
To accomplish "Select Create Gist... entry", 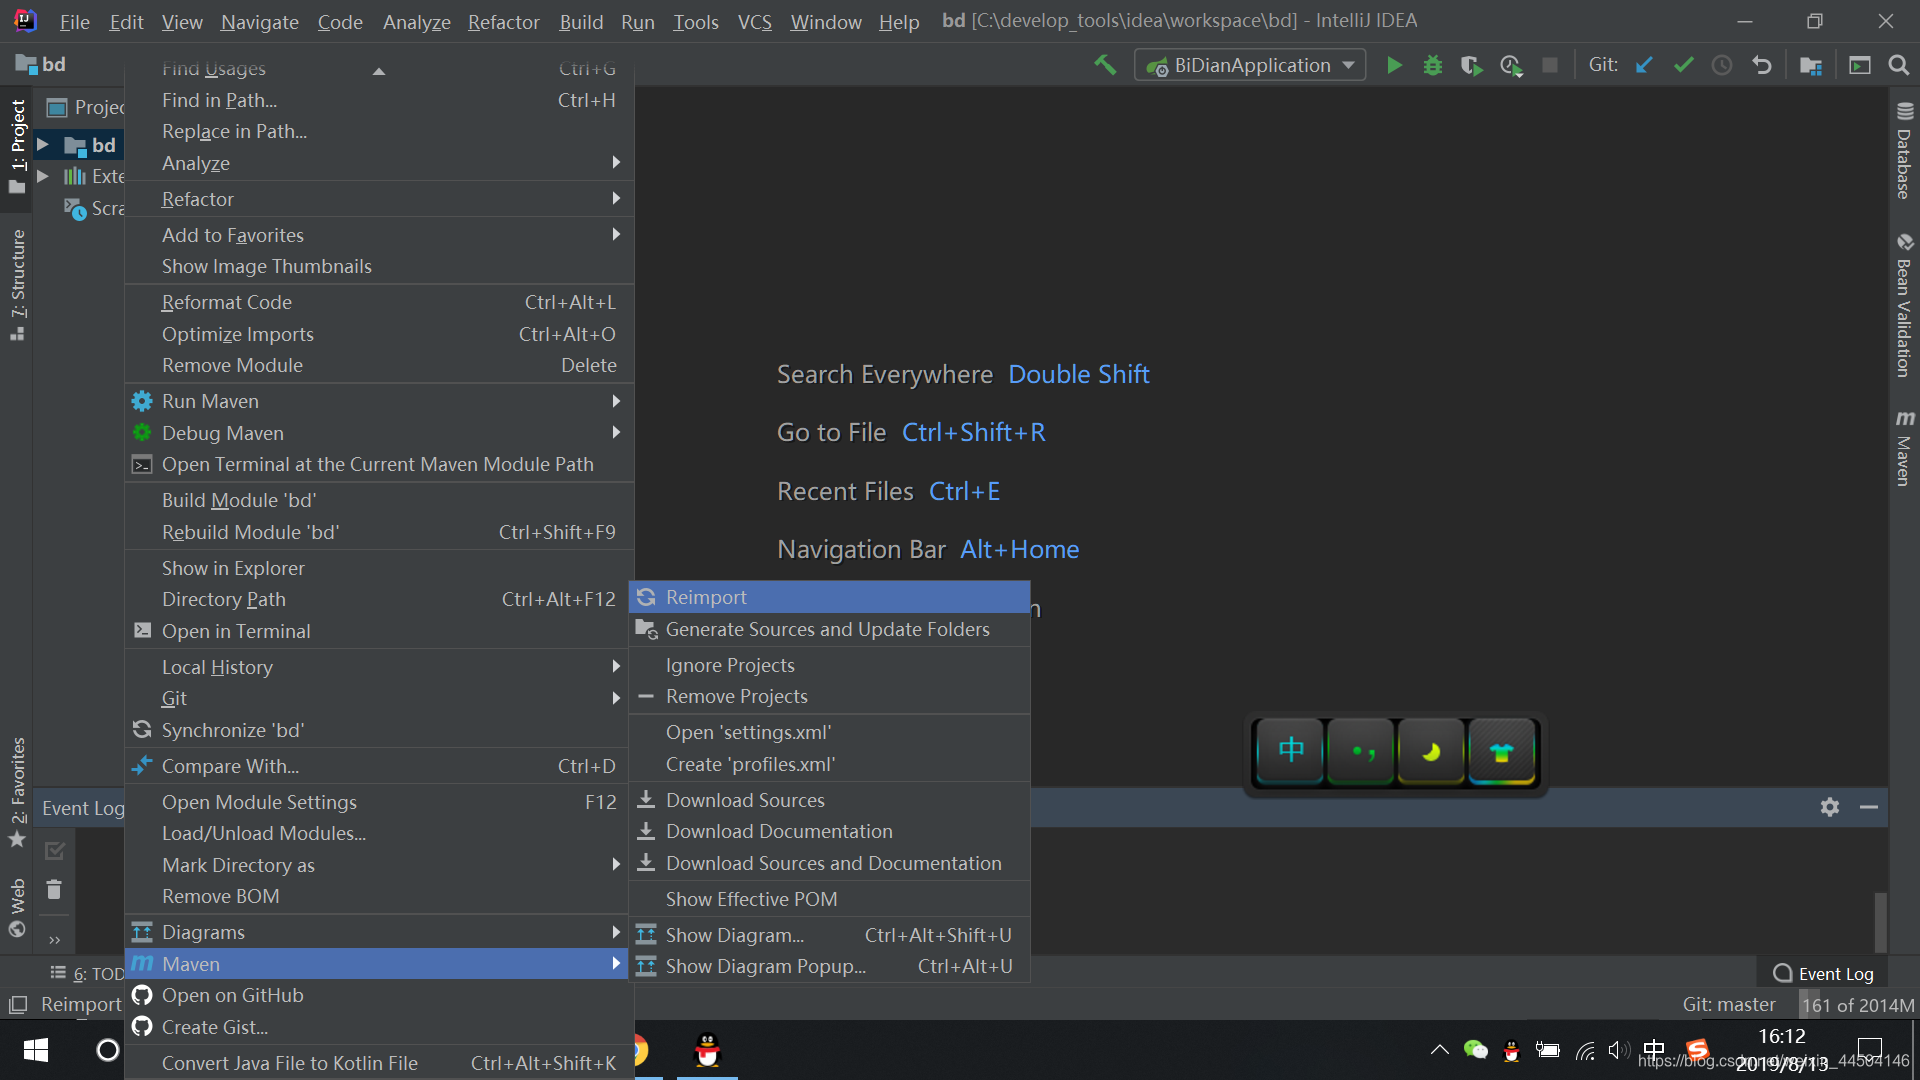I will [379, 1027].
